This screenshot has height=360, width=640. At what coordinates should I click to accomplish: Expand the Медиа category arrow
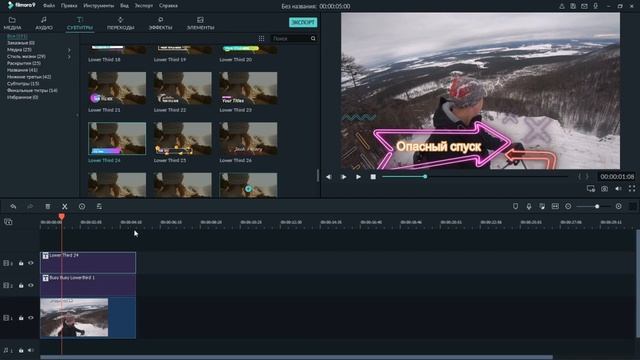(x=69, y=50)
